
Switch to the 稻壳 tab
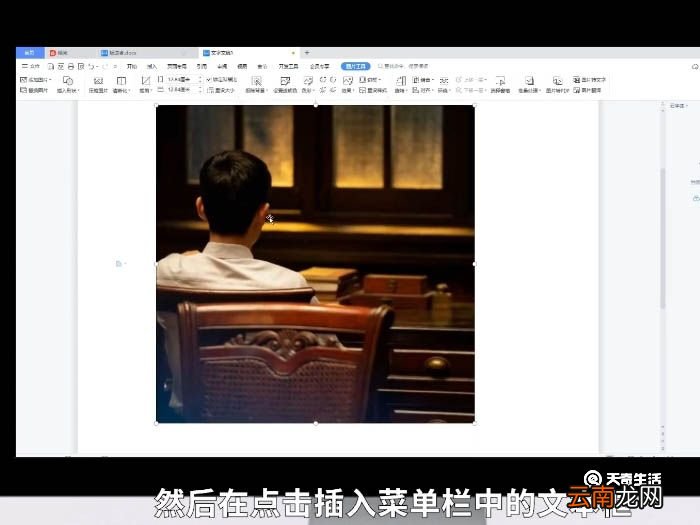(71, 53)
